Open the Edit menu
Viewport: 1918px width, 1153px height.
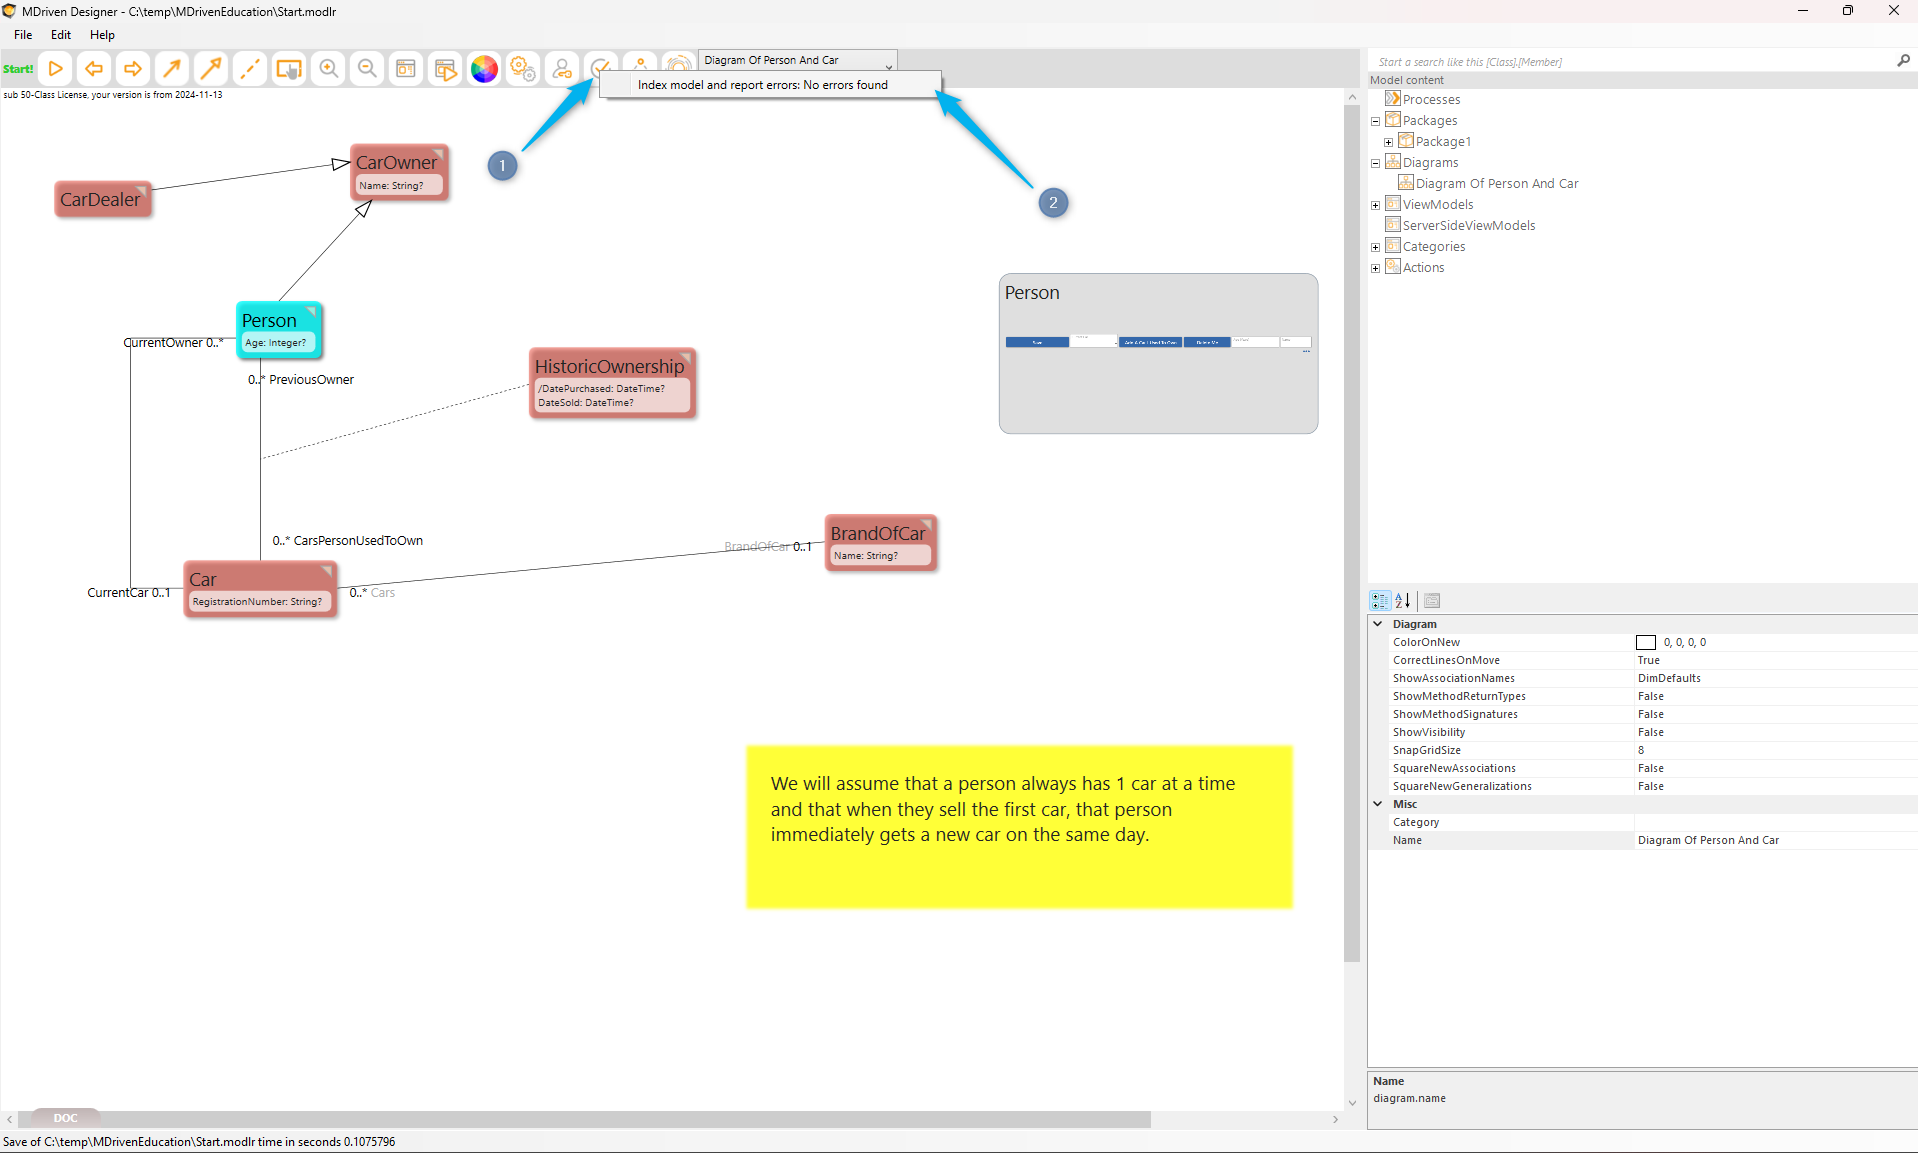click(61, 35)
